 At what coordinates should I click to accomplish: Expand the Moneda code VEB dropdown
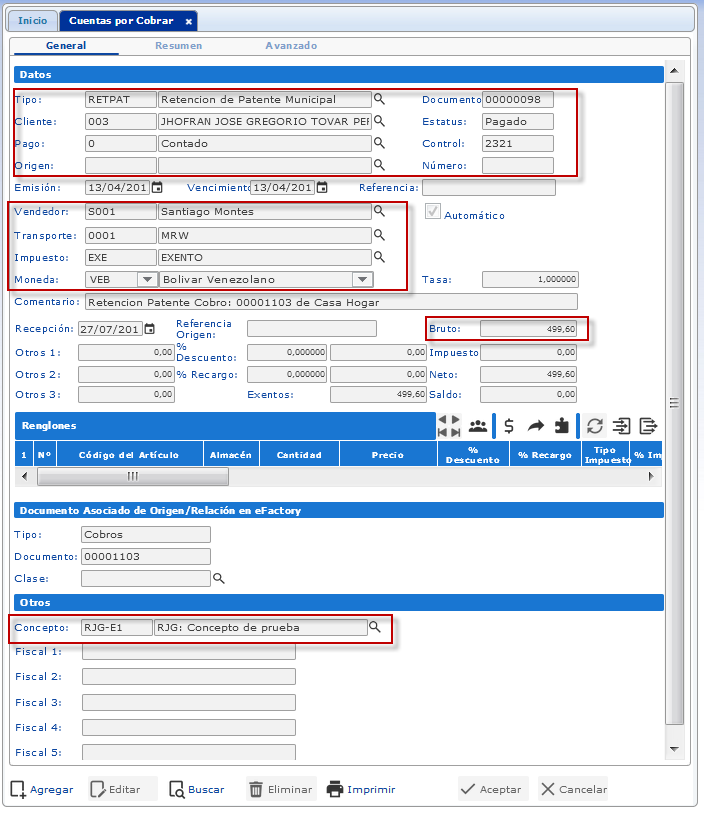pyautogui.click(x=146, y=280)
